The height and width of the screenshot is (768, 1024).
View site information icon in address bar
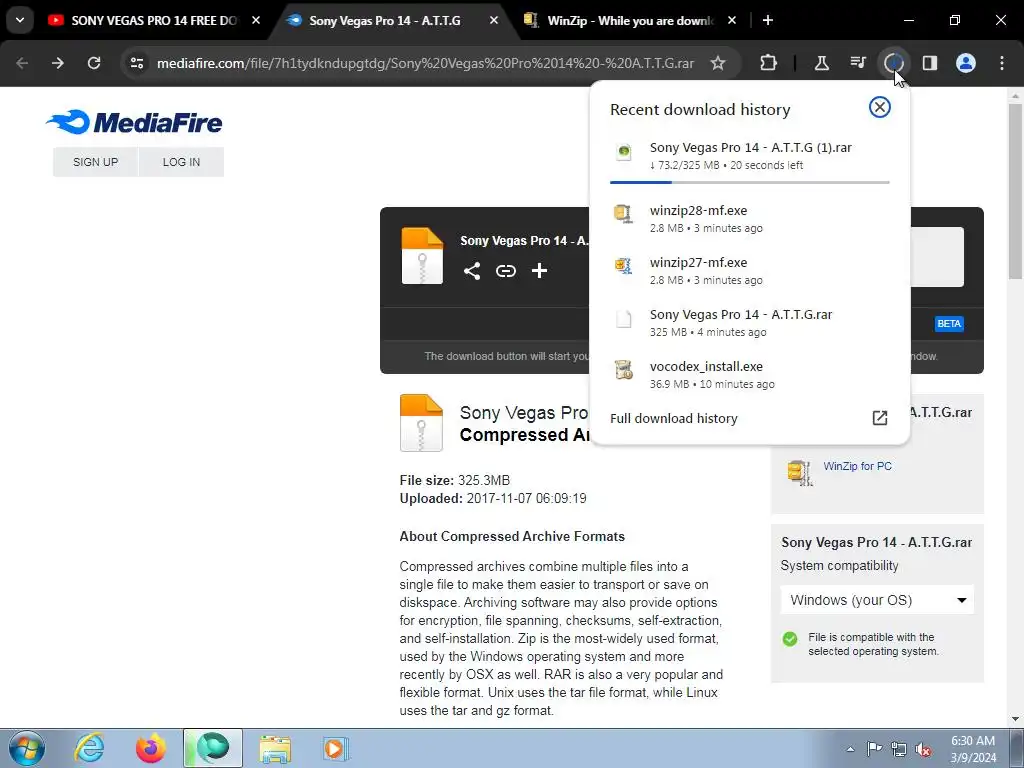coord(137,63)
